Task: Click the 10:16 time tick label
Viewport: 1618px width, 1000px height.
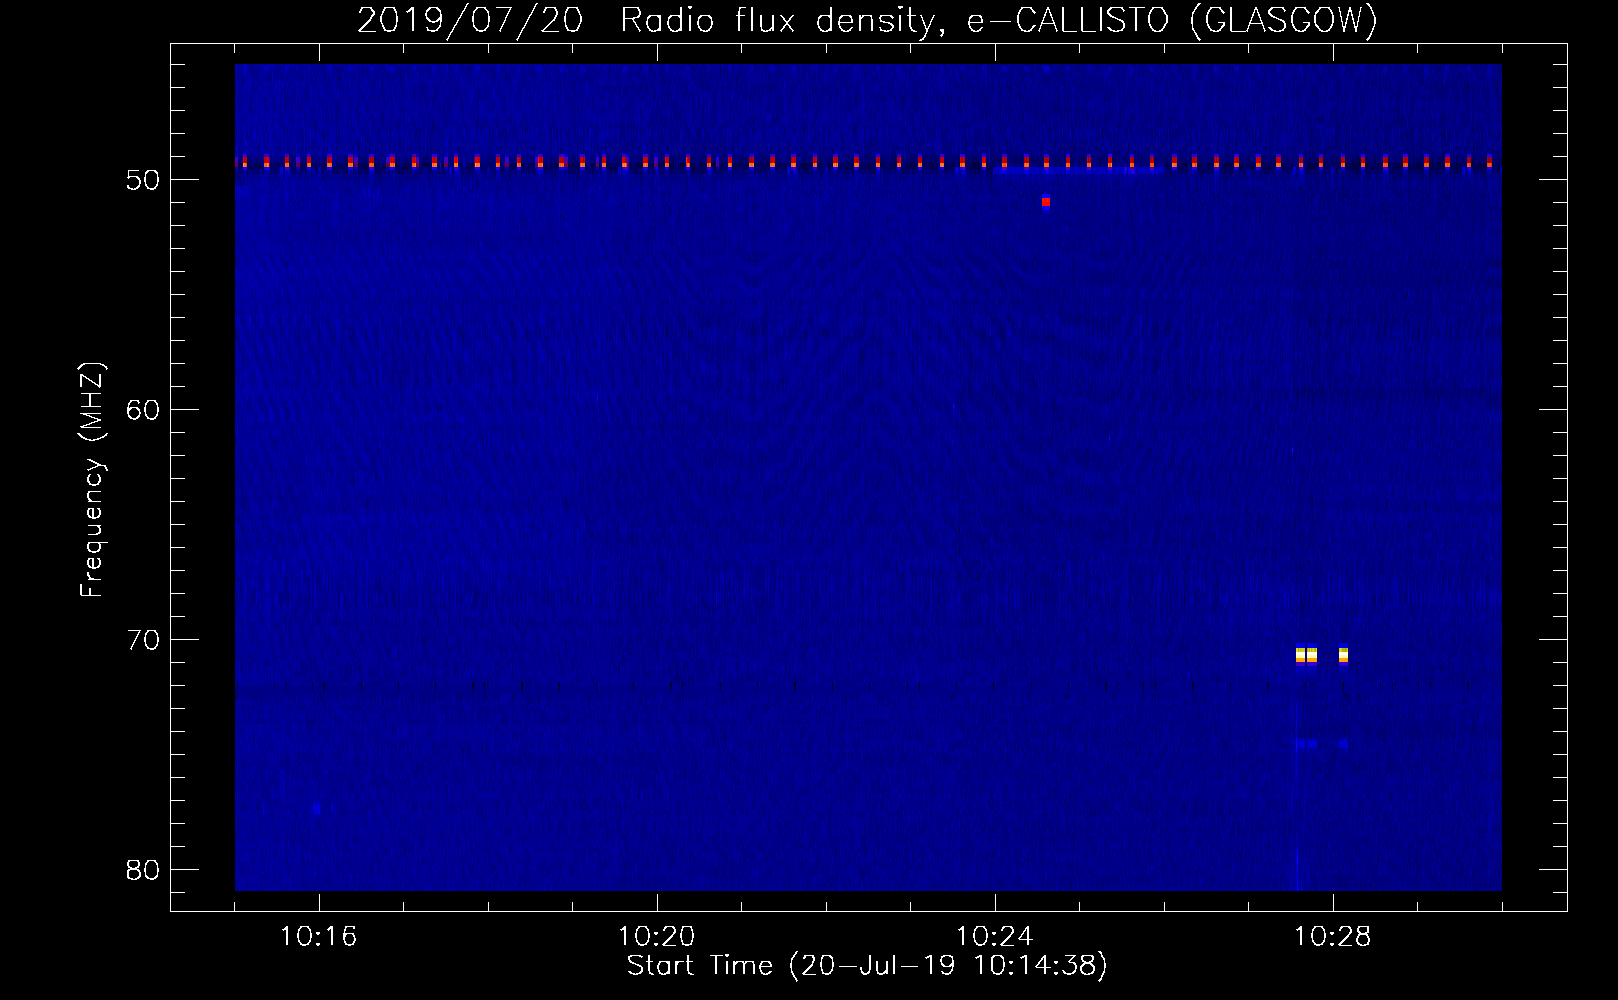Action: [318, 937]
